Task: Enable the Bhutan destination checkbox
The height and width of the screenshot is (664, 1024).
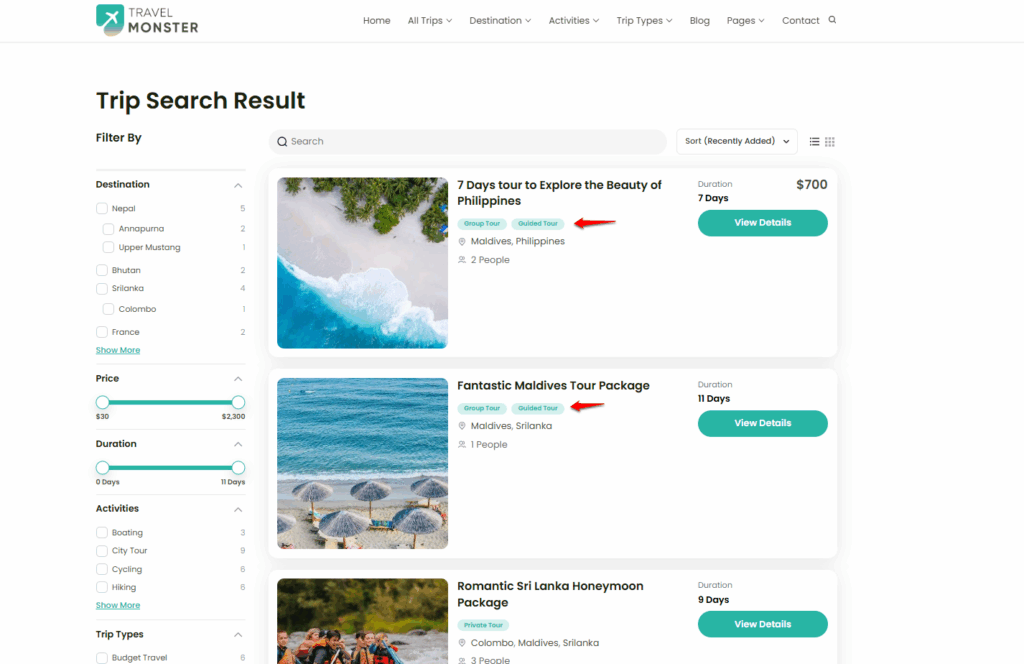Action: coord(102,271)
